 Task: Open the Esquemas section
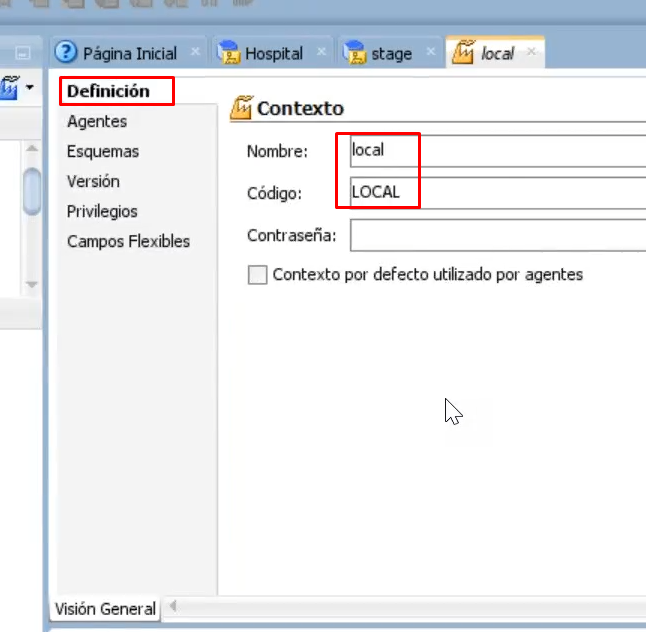103,151
